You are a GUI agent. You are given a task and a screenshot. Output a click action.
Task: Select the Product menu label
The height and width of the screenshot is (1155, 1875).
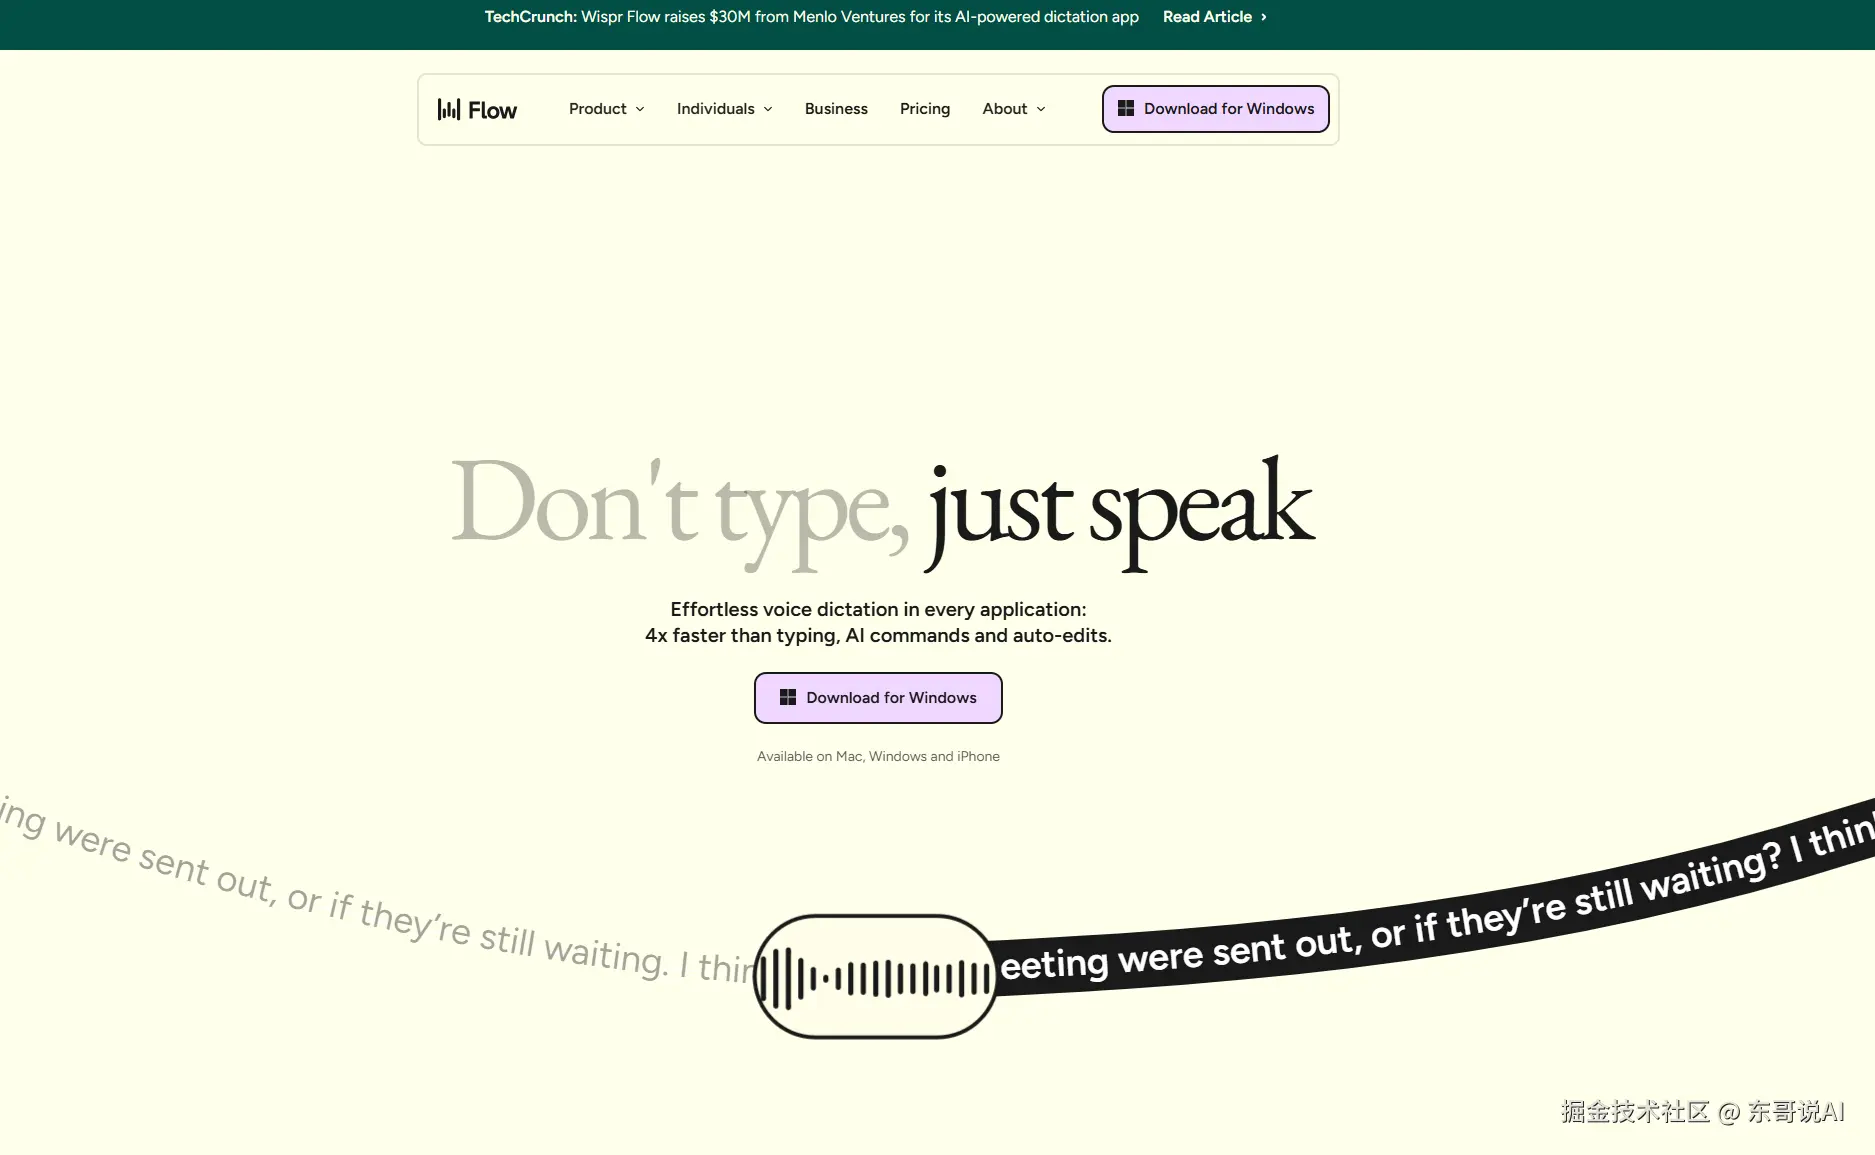tap(597, 109)
